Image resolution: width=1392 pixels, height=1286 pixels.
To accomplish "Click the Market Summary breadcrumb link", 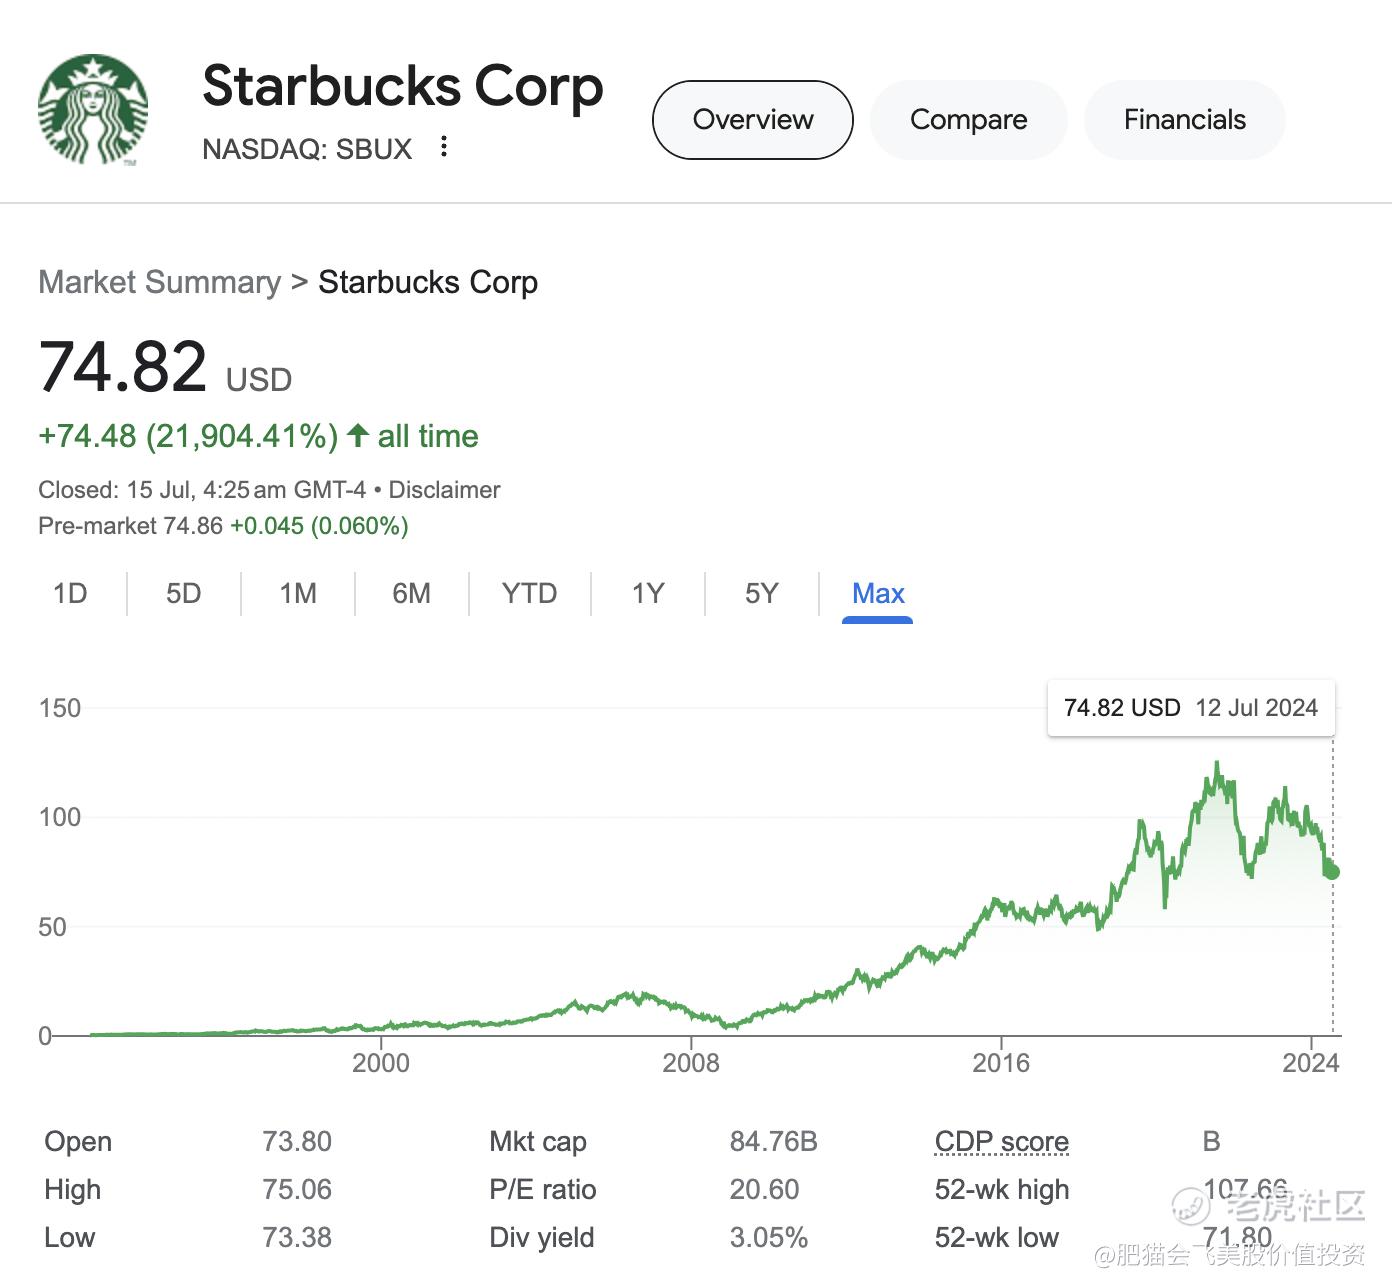I will 159,282.
